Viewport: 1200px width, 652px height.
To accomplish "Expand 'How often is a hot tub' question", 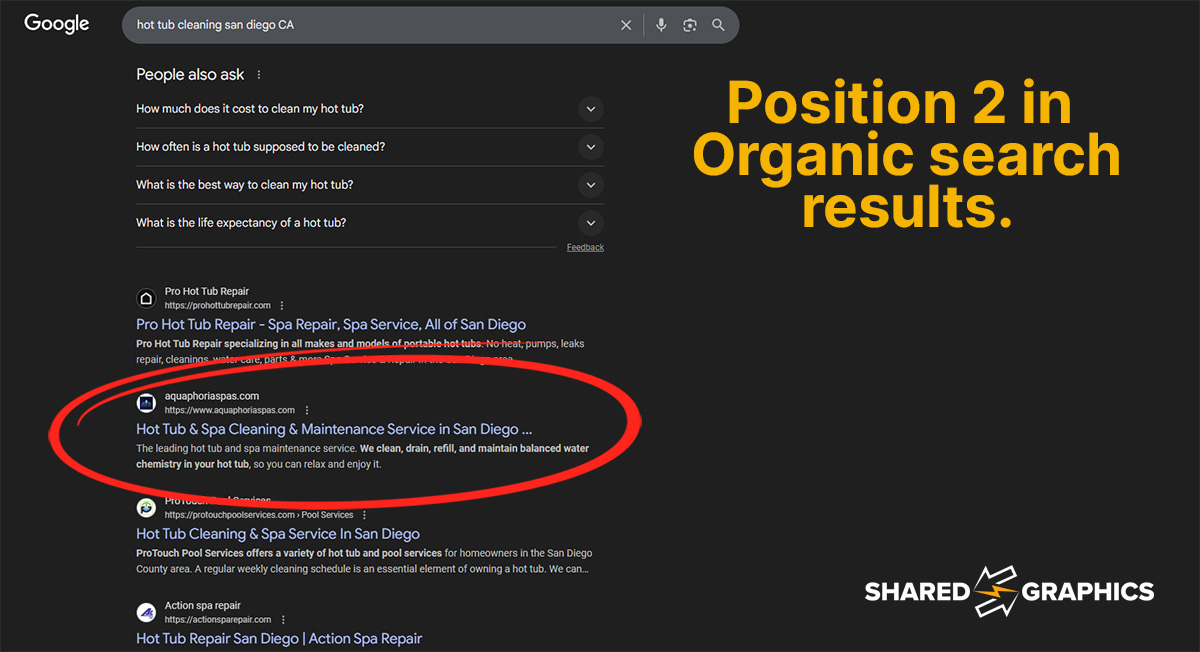I will point(591,147).
